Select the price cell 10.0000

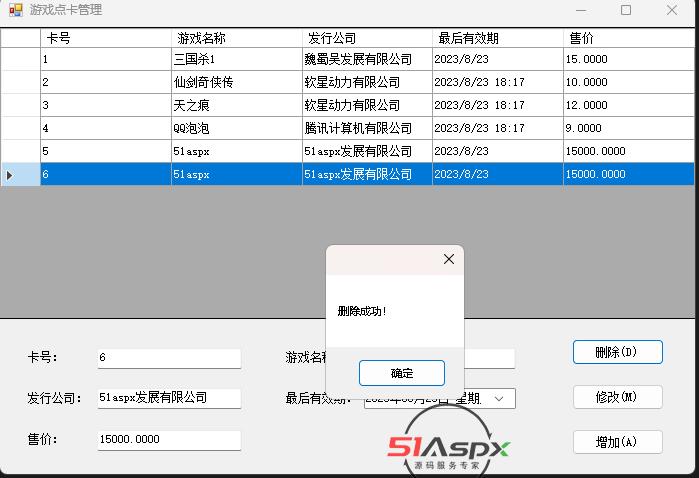click(x=629, y=82)
